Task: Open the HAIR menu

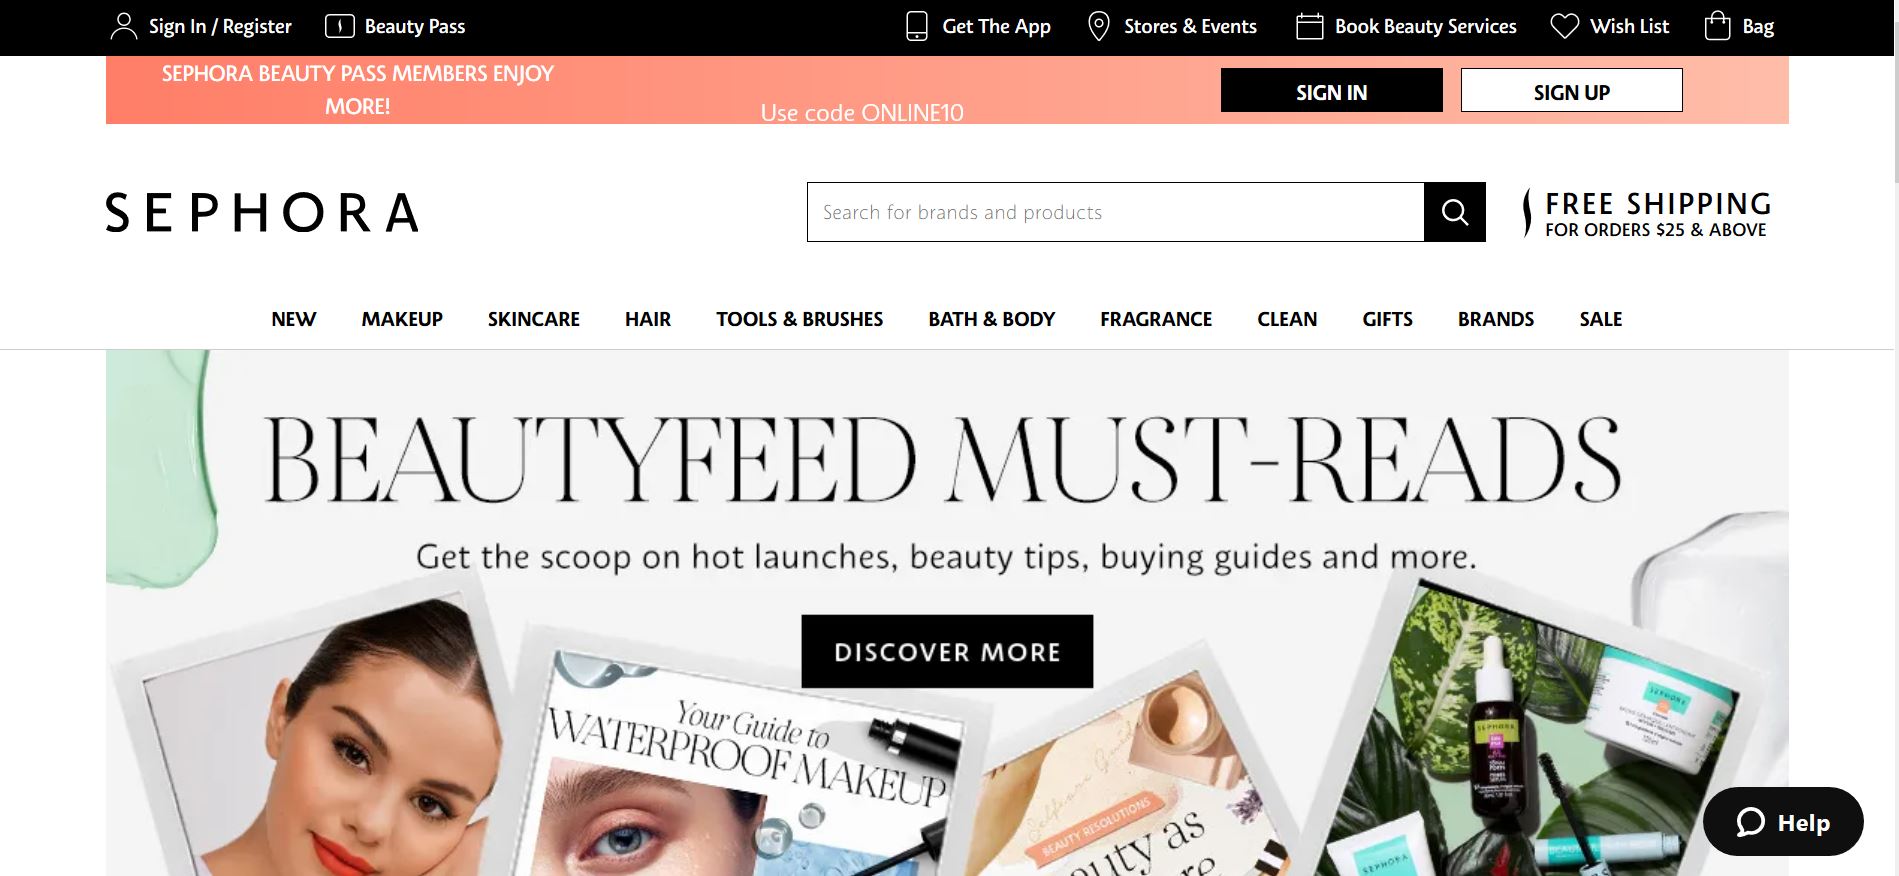Action: click(x=648, y=319)
